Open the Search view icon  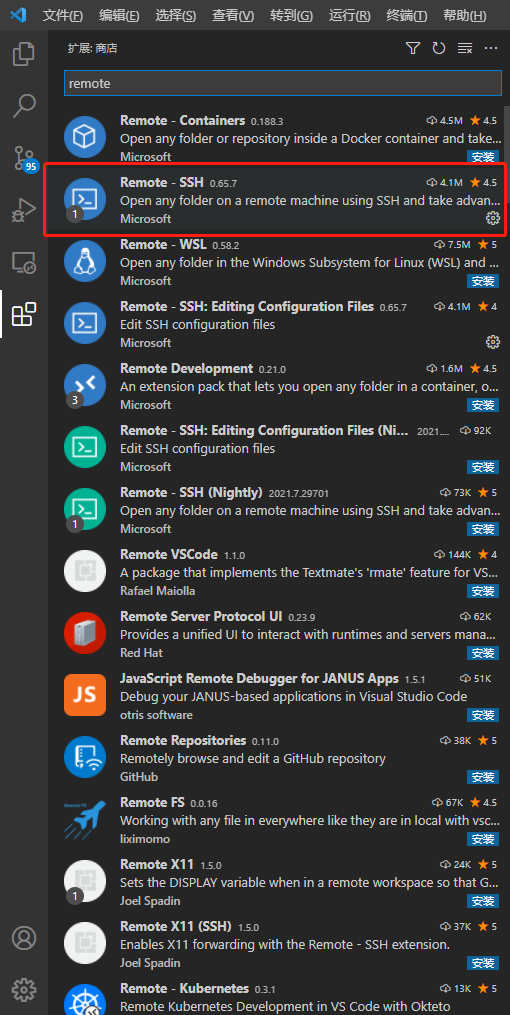24,106
